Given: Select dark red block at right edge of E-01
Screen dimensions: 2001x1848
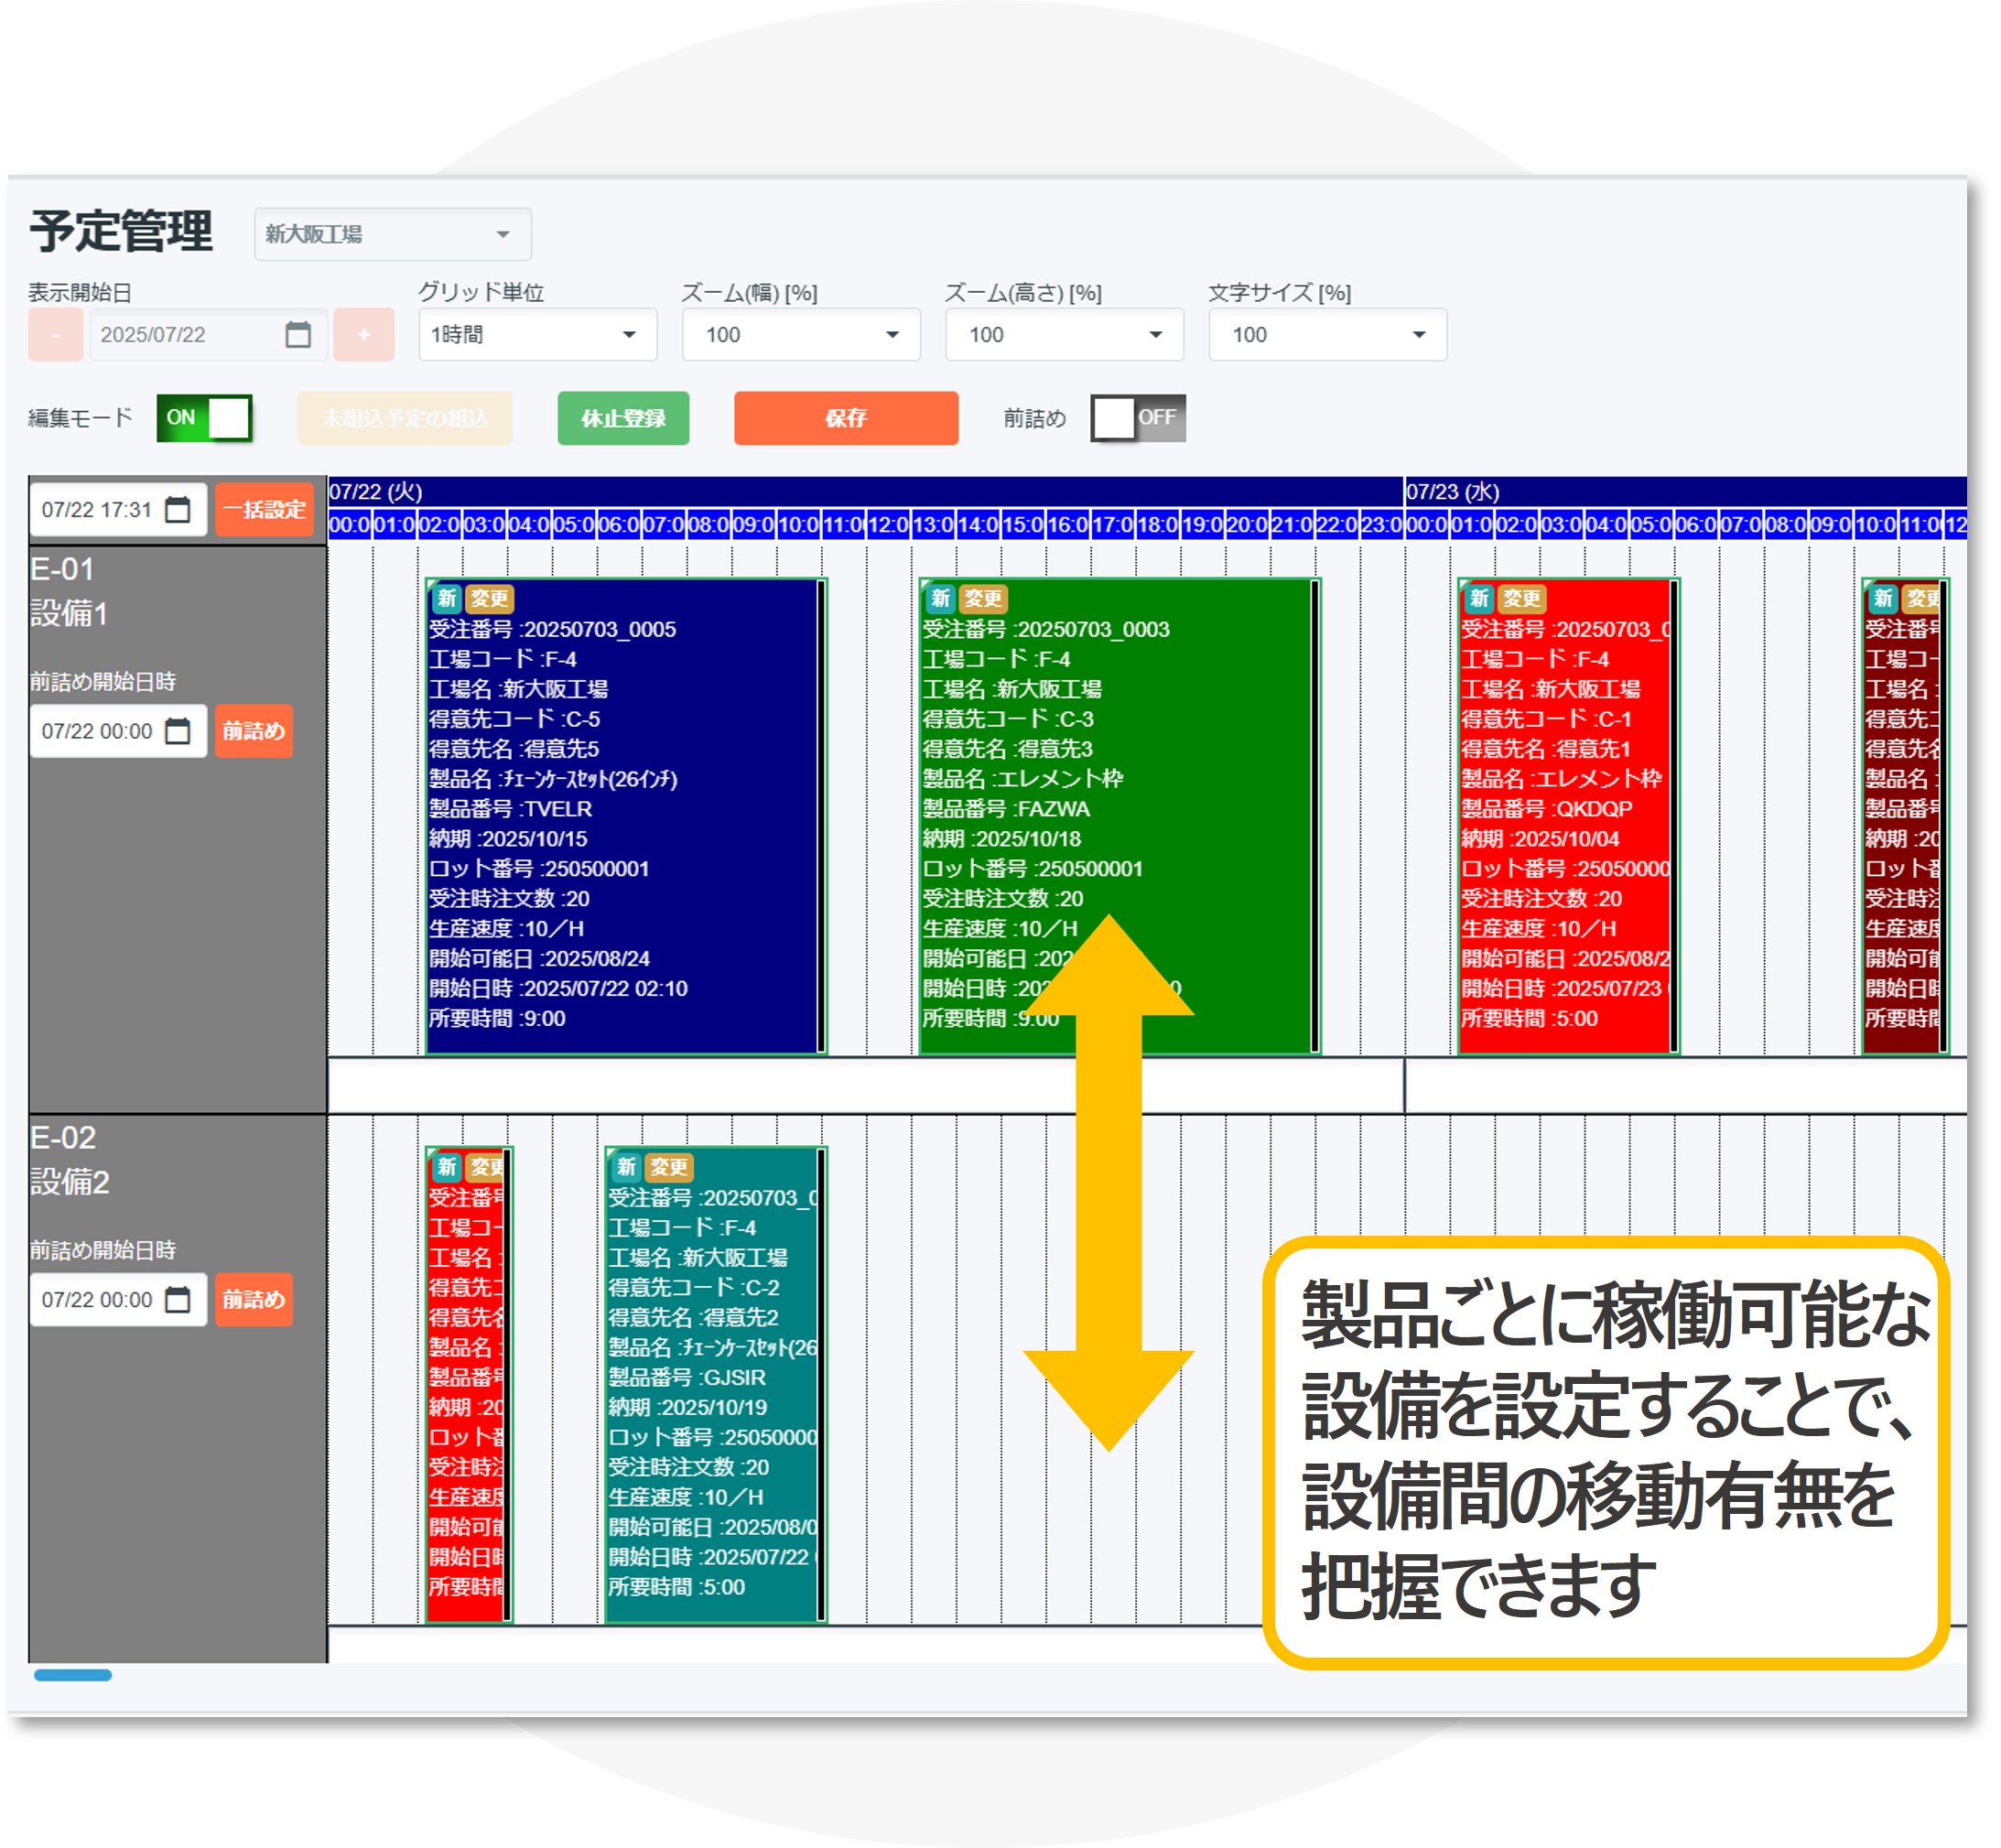Looking at the screenshot, I should (1905, 816).
